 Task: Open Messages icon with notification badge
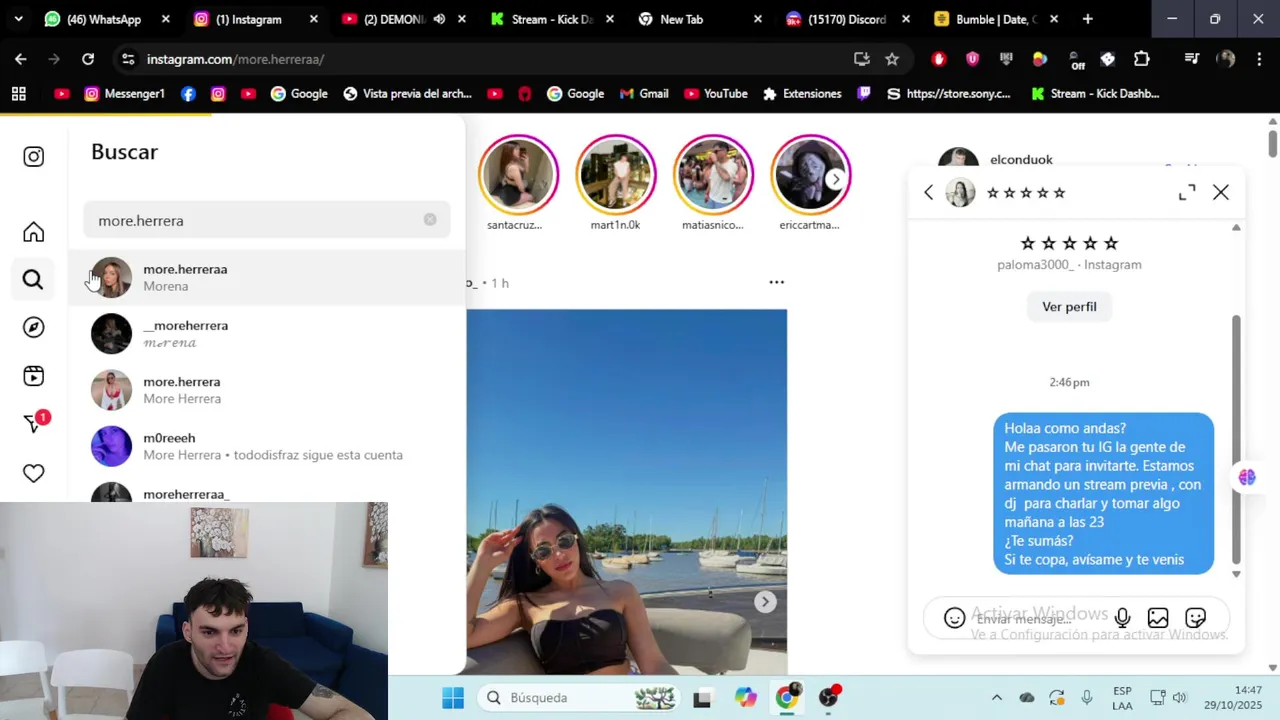tap(35, 423)
